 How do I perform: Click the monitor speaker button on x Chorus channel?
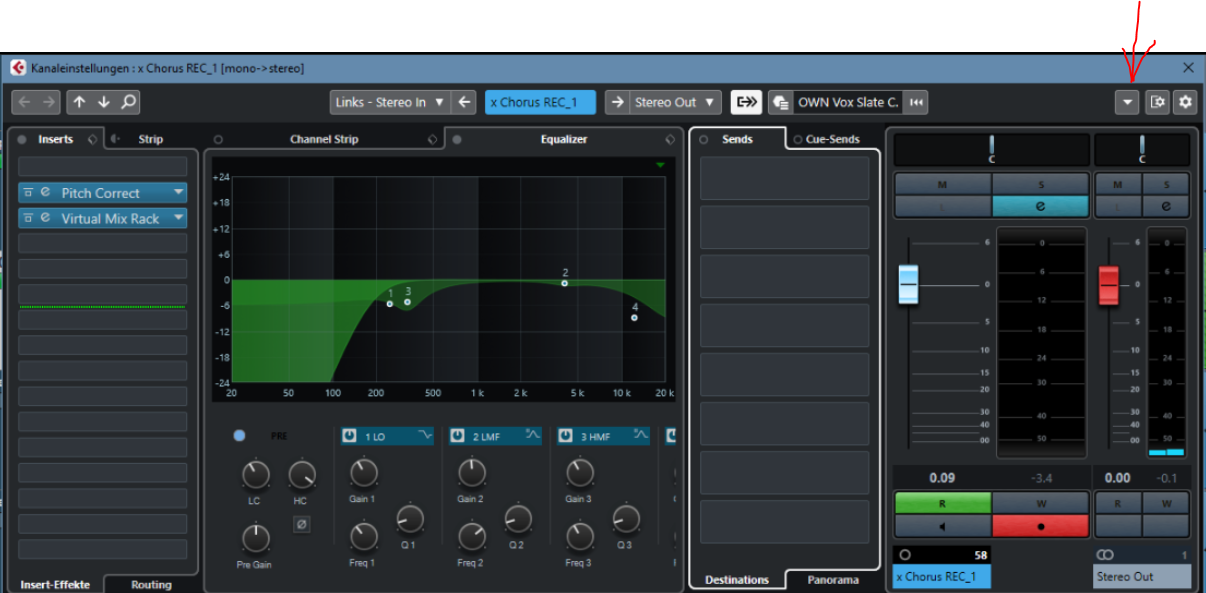[x=942, y=526]
